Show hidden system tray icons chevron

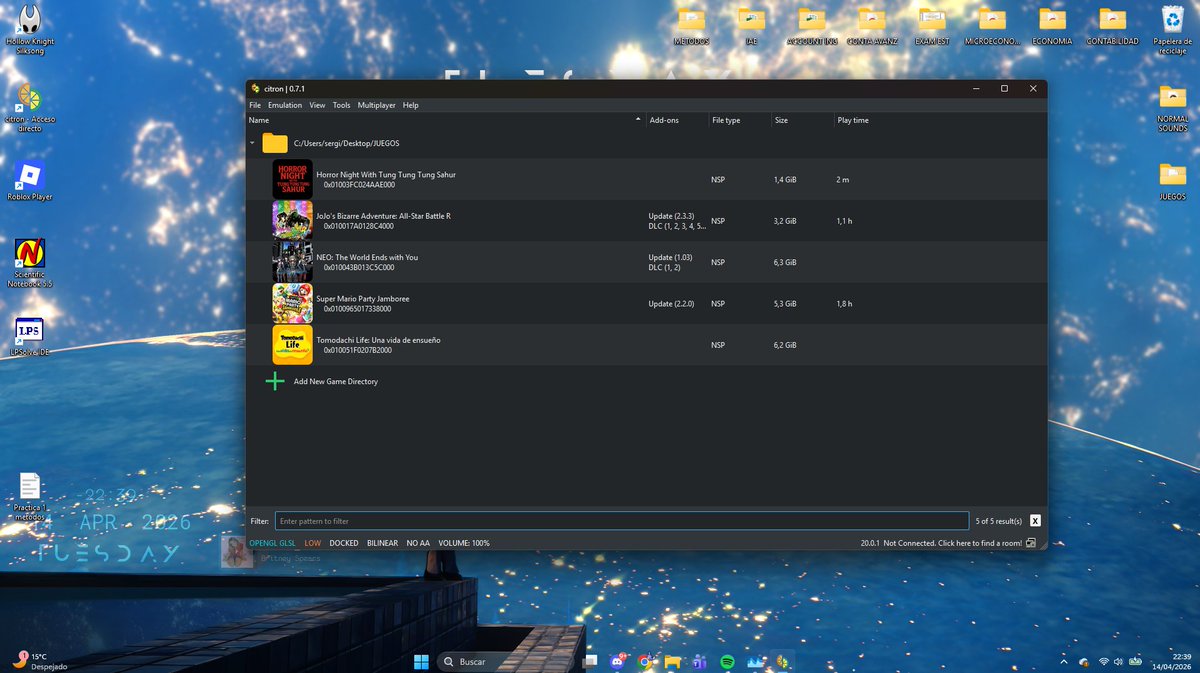(x=1066, y=661)
